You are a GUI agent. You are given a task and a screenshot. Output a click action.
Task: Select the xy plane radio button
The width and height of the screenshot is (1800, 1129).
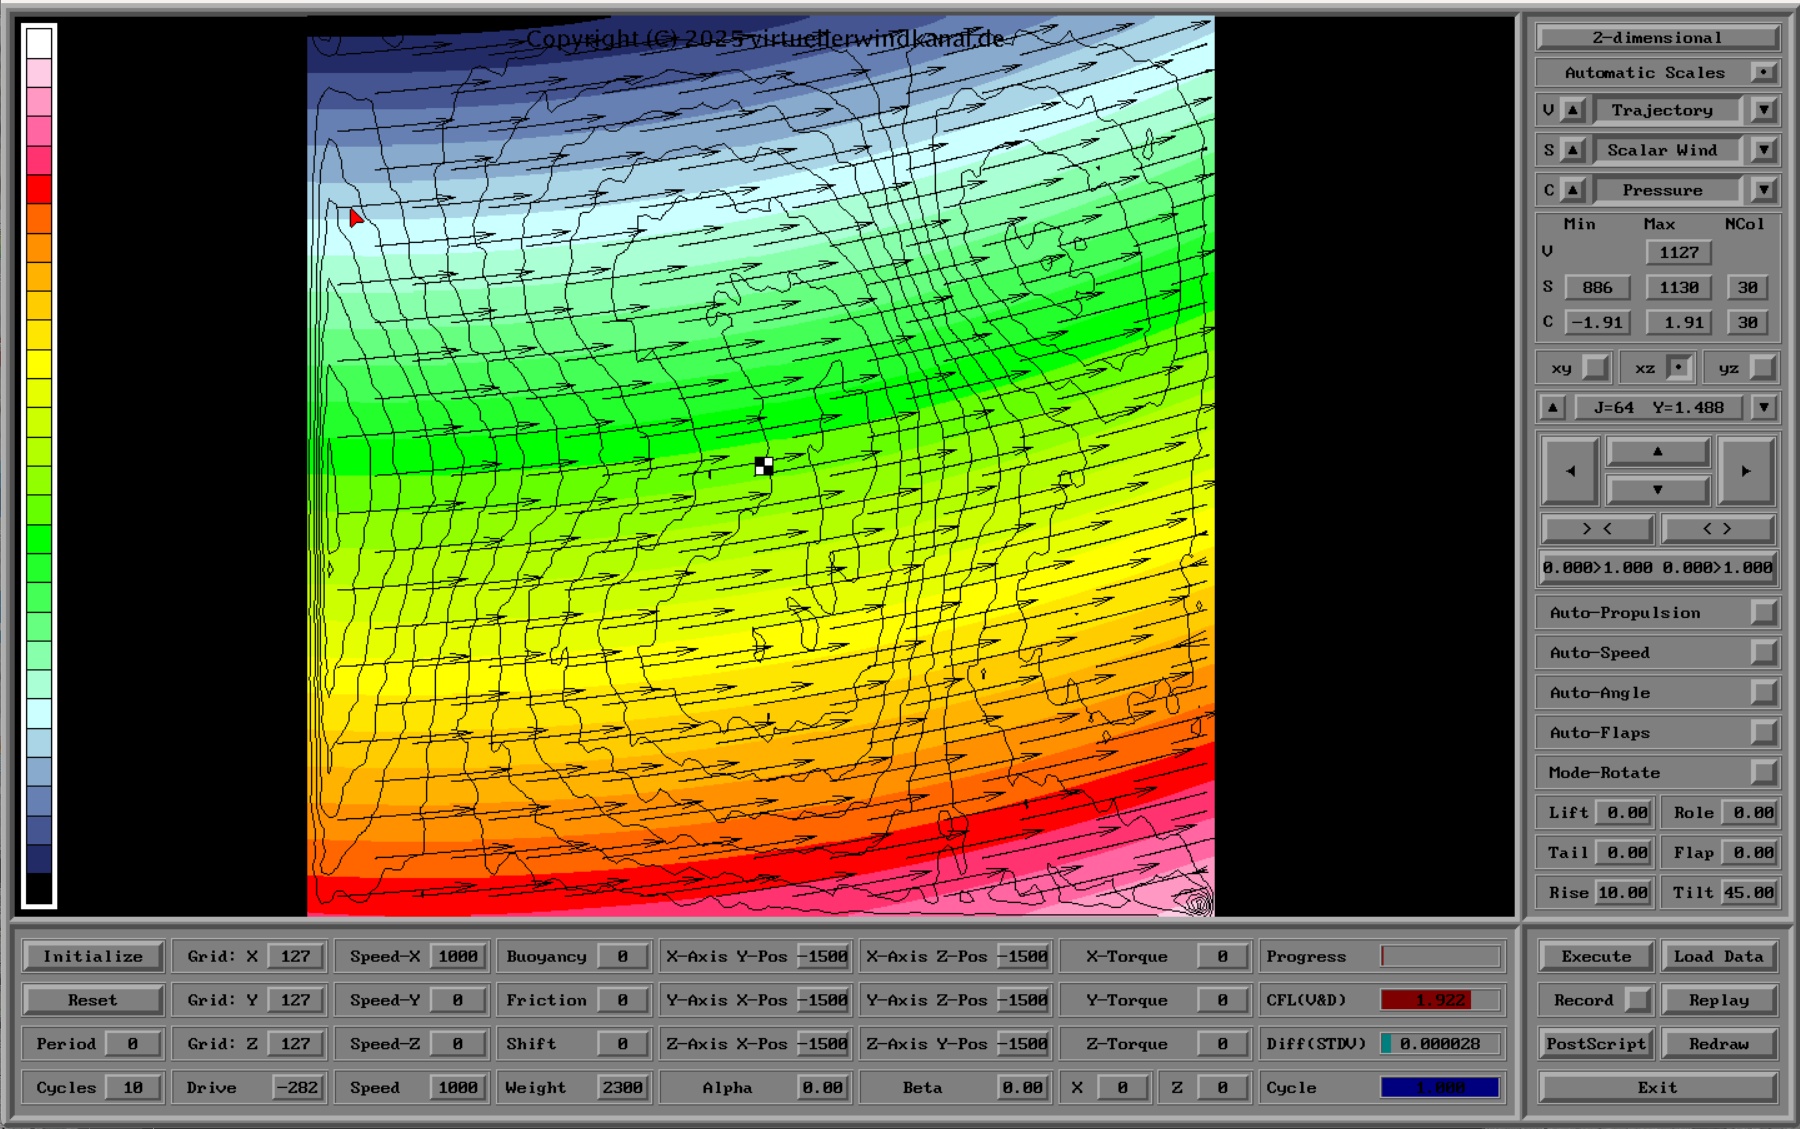(x=1596, y=368)
